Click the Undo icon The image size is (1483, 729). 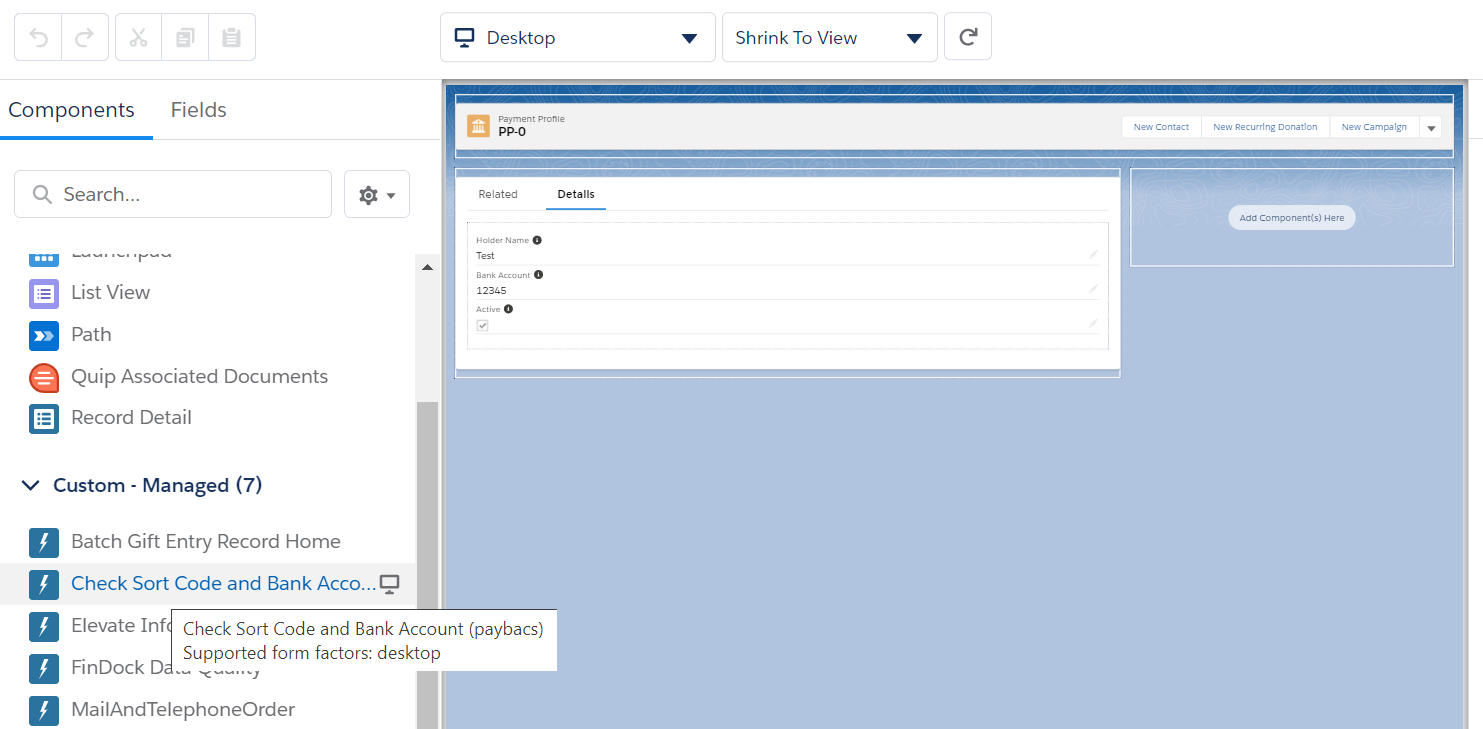[x=37, y=37]
